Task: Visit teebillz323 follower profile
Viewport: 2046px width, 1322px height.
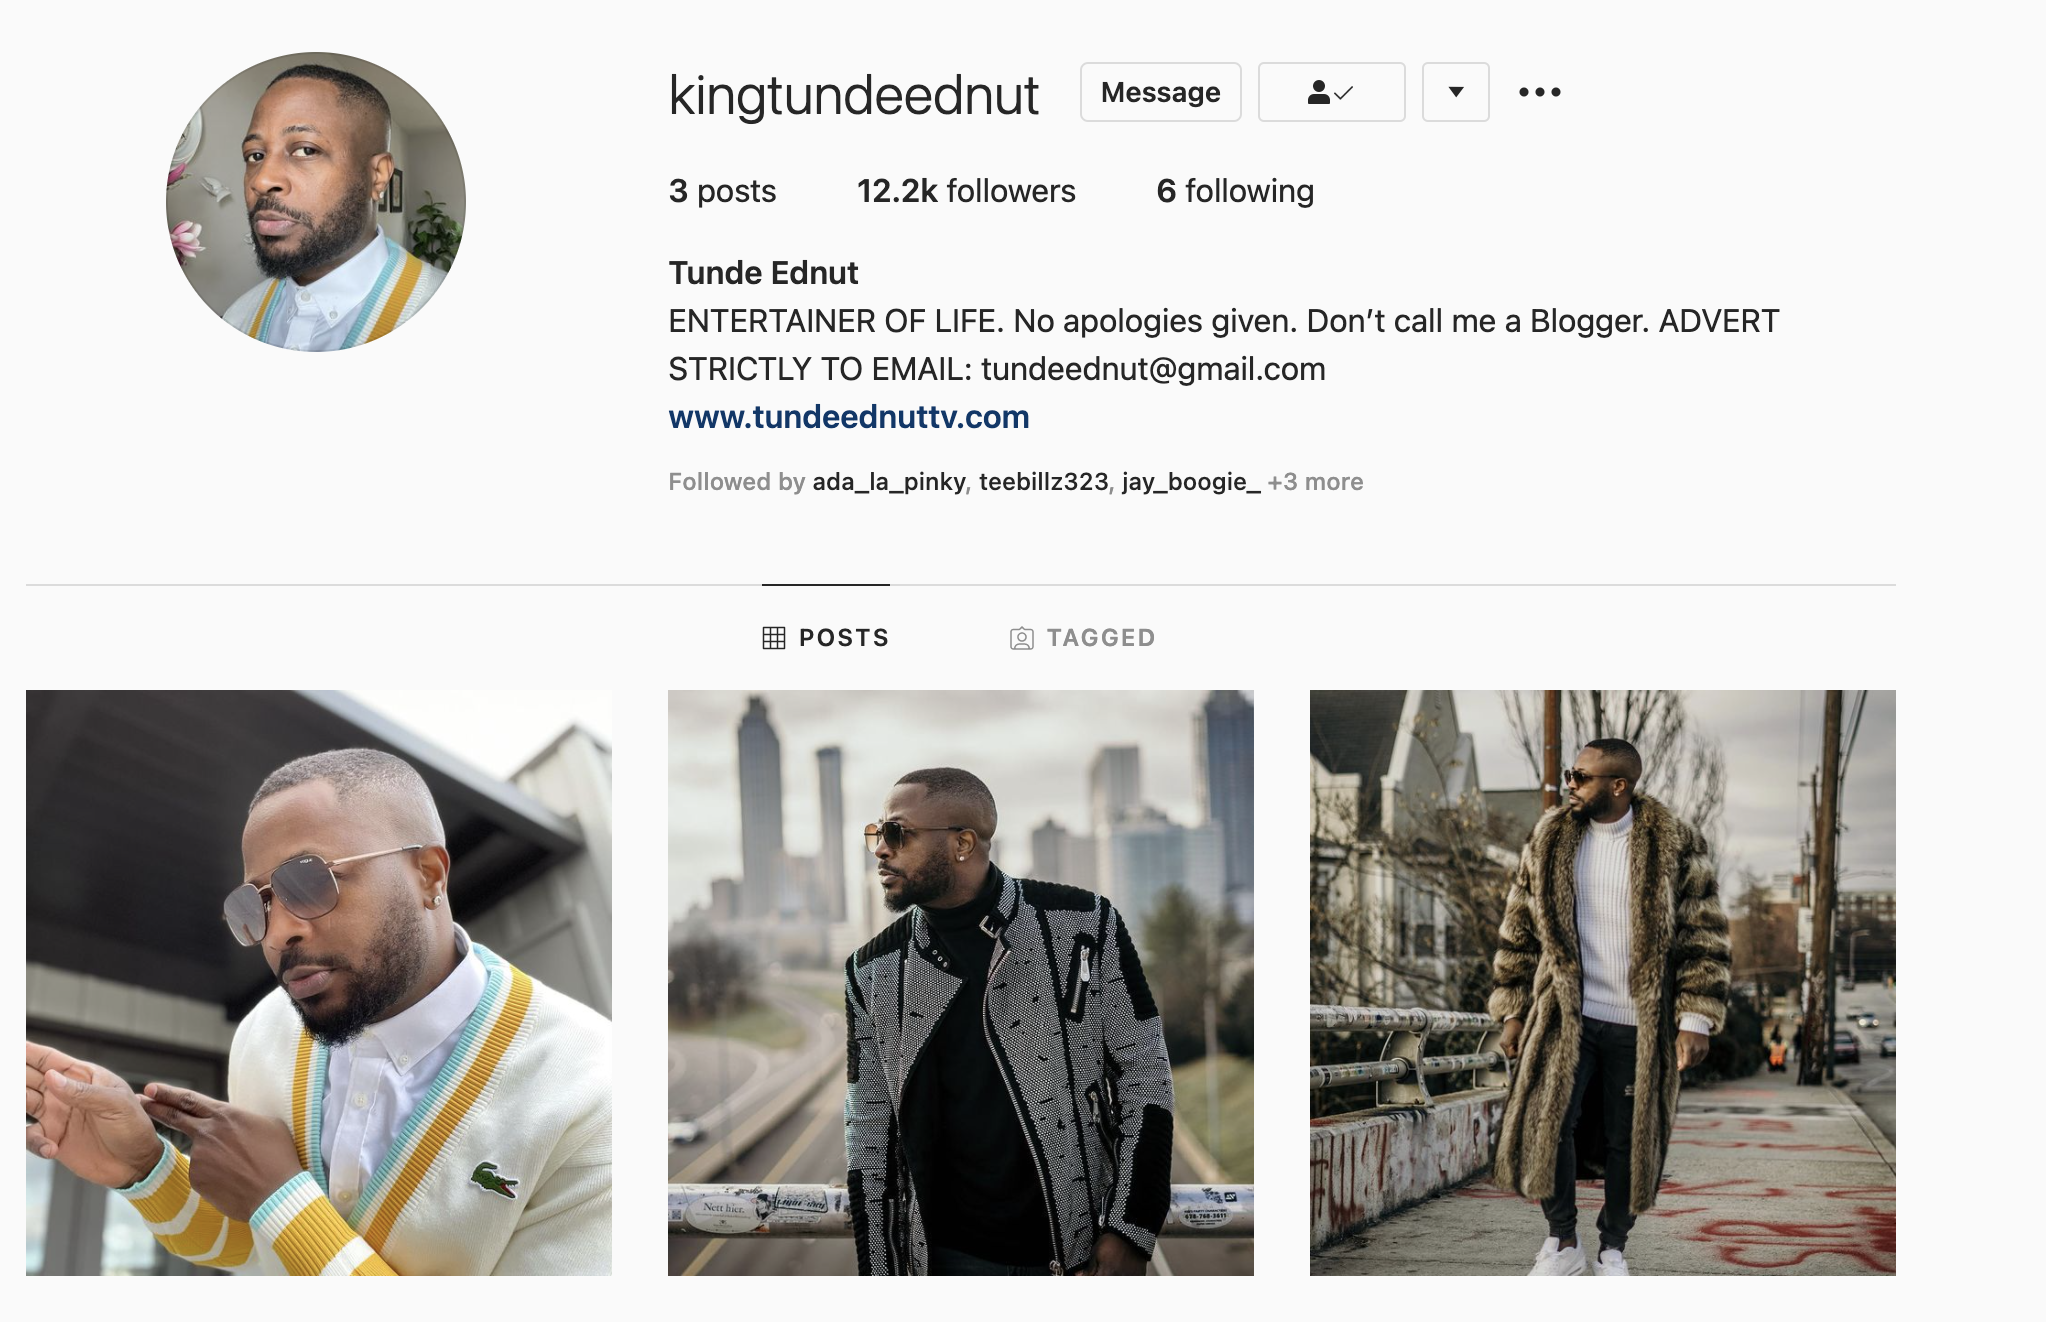Action: click(1043, 482)
